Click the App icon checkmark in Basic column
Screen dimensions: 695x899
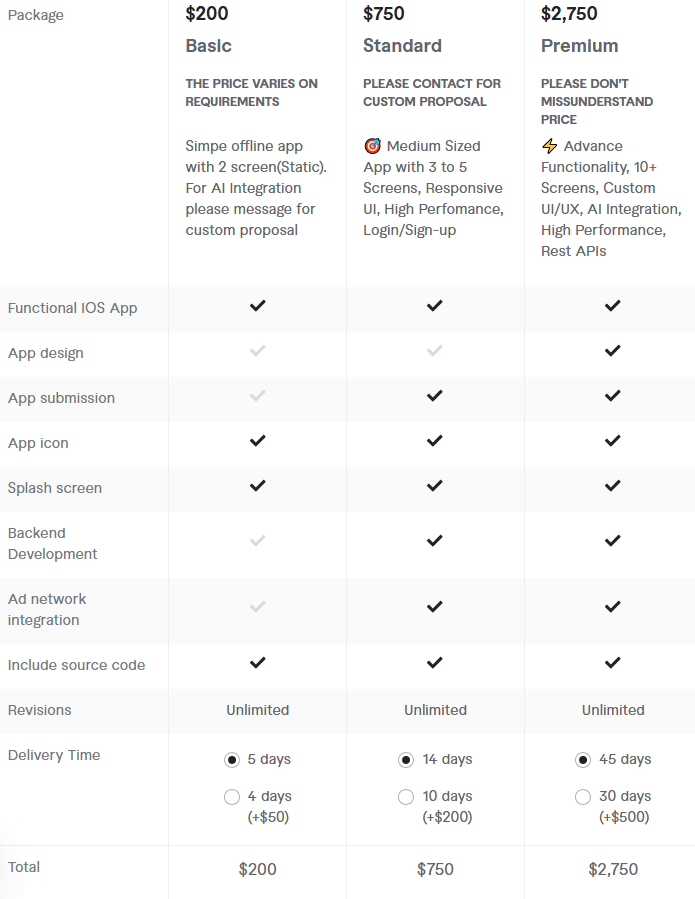point(257,440)
